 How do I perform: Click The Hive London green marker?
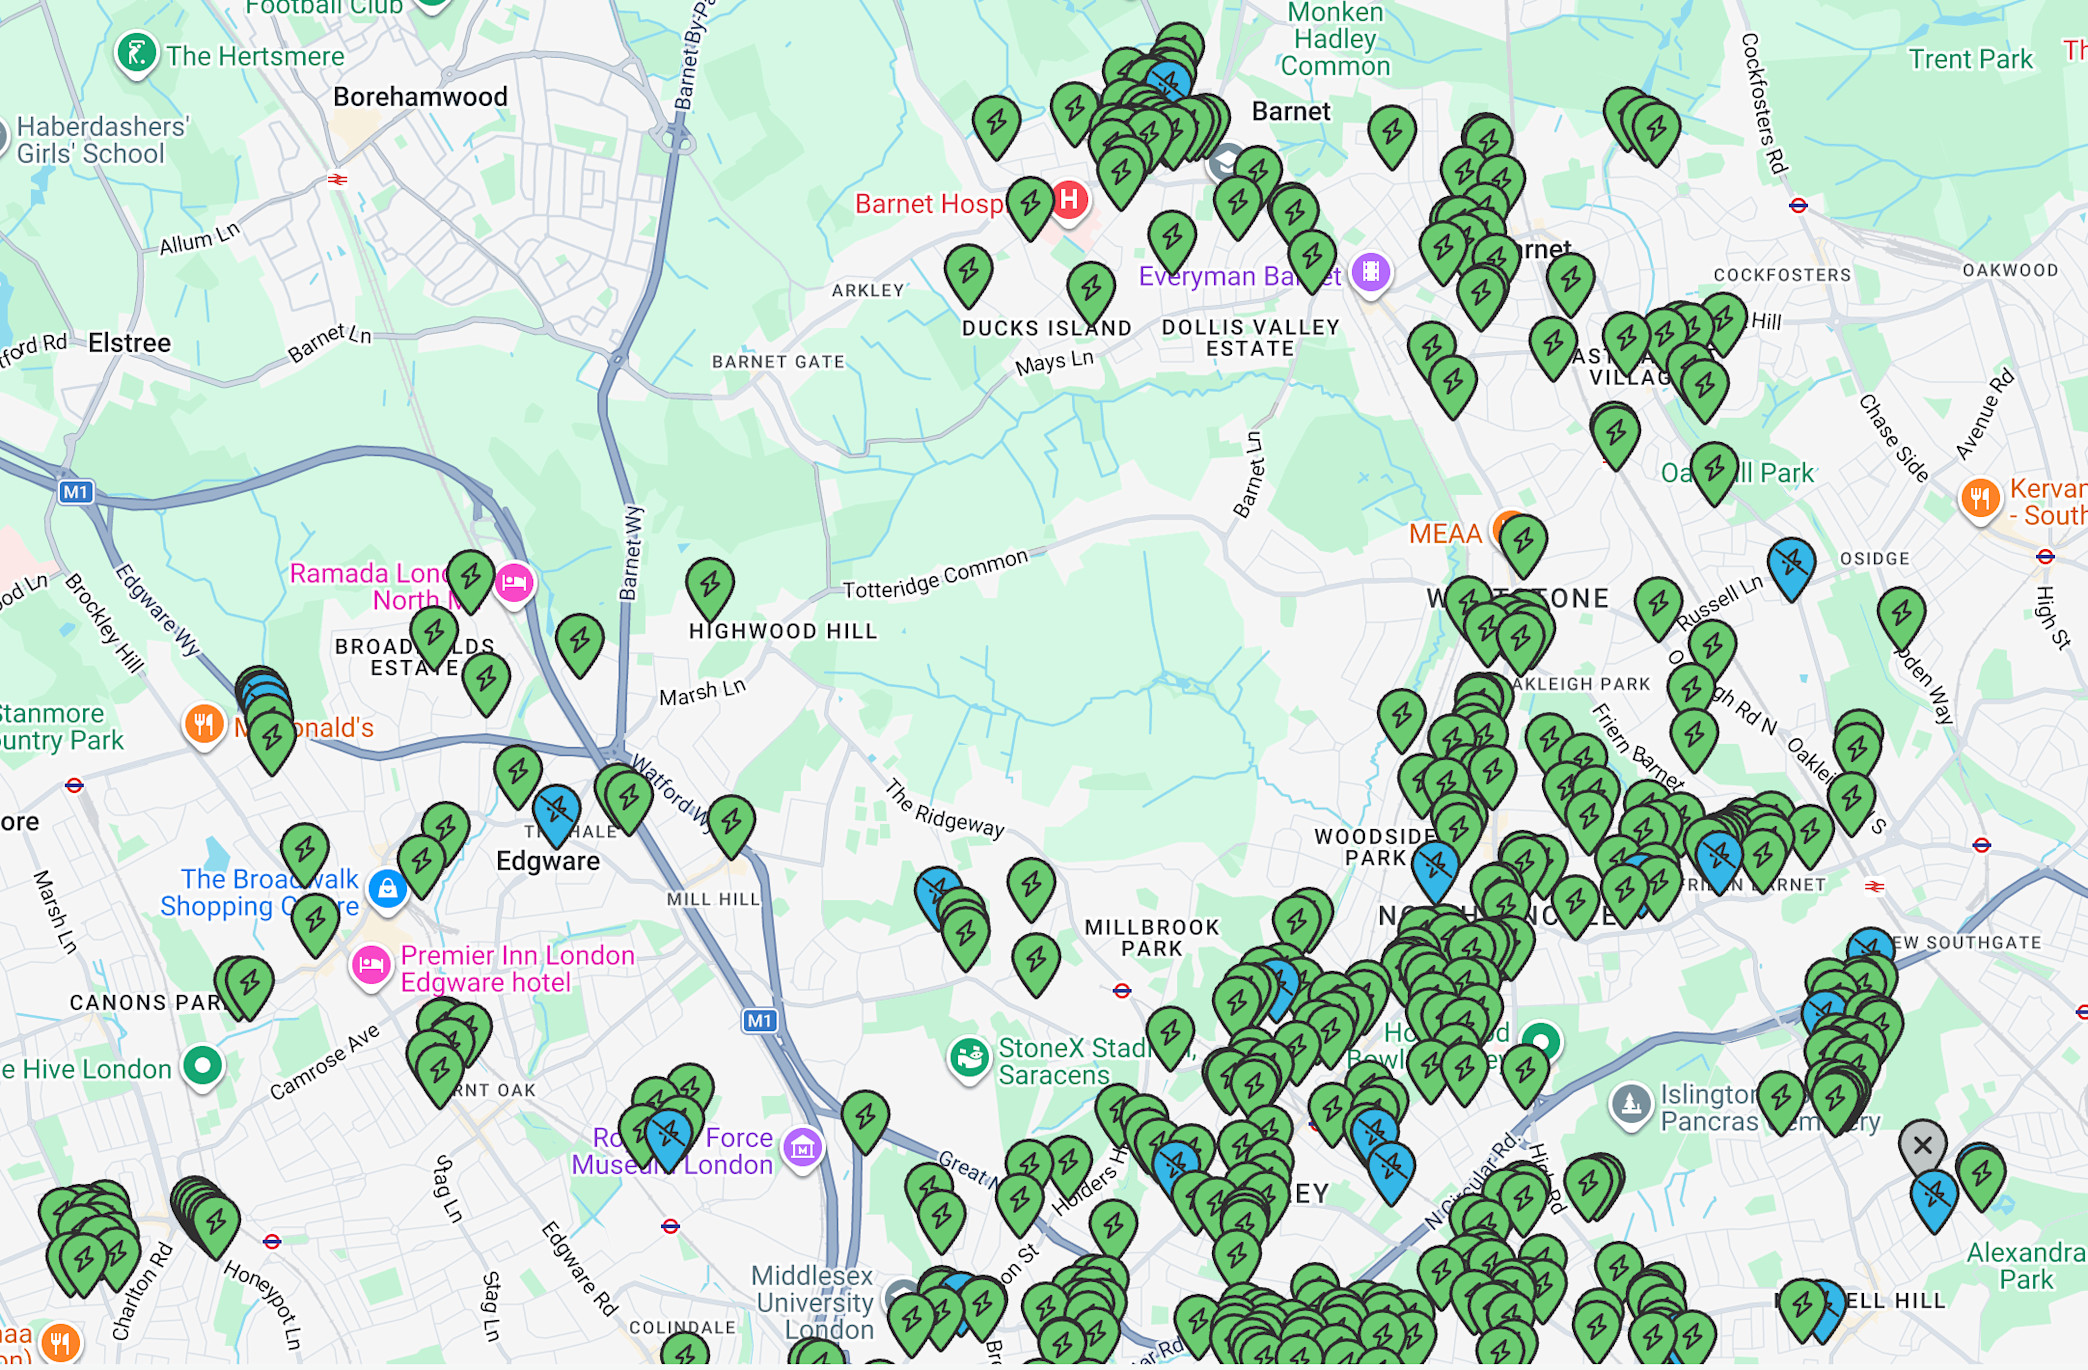(x=203, y=1066)
